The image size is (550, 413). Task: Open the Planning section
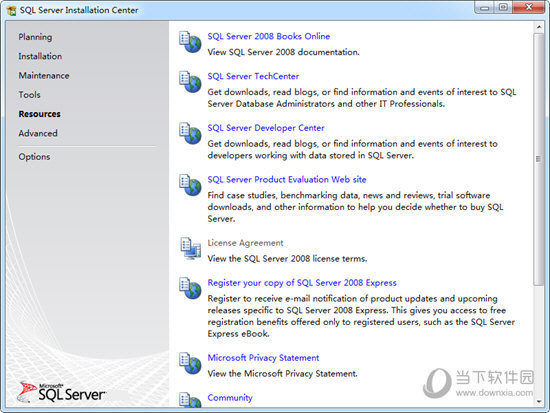35,37
